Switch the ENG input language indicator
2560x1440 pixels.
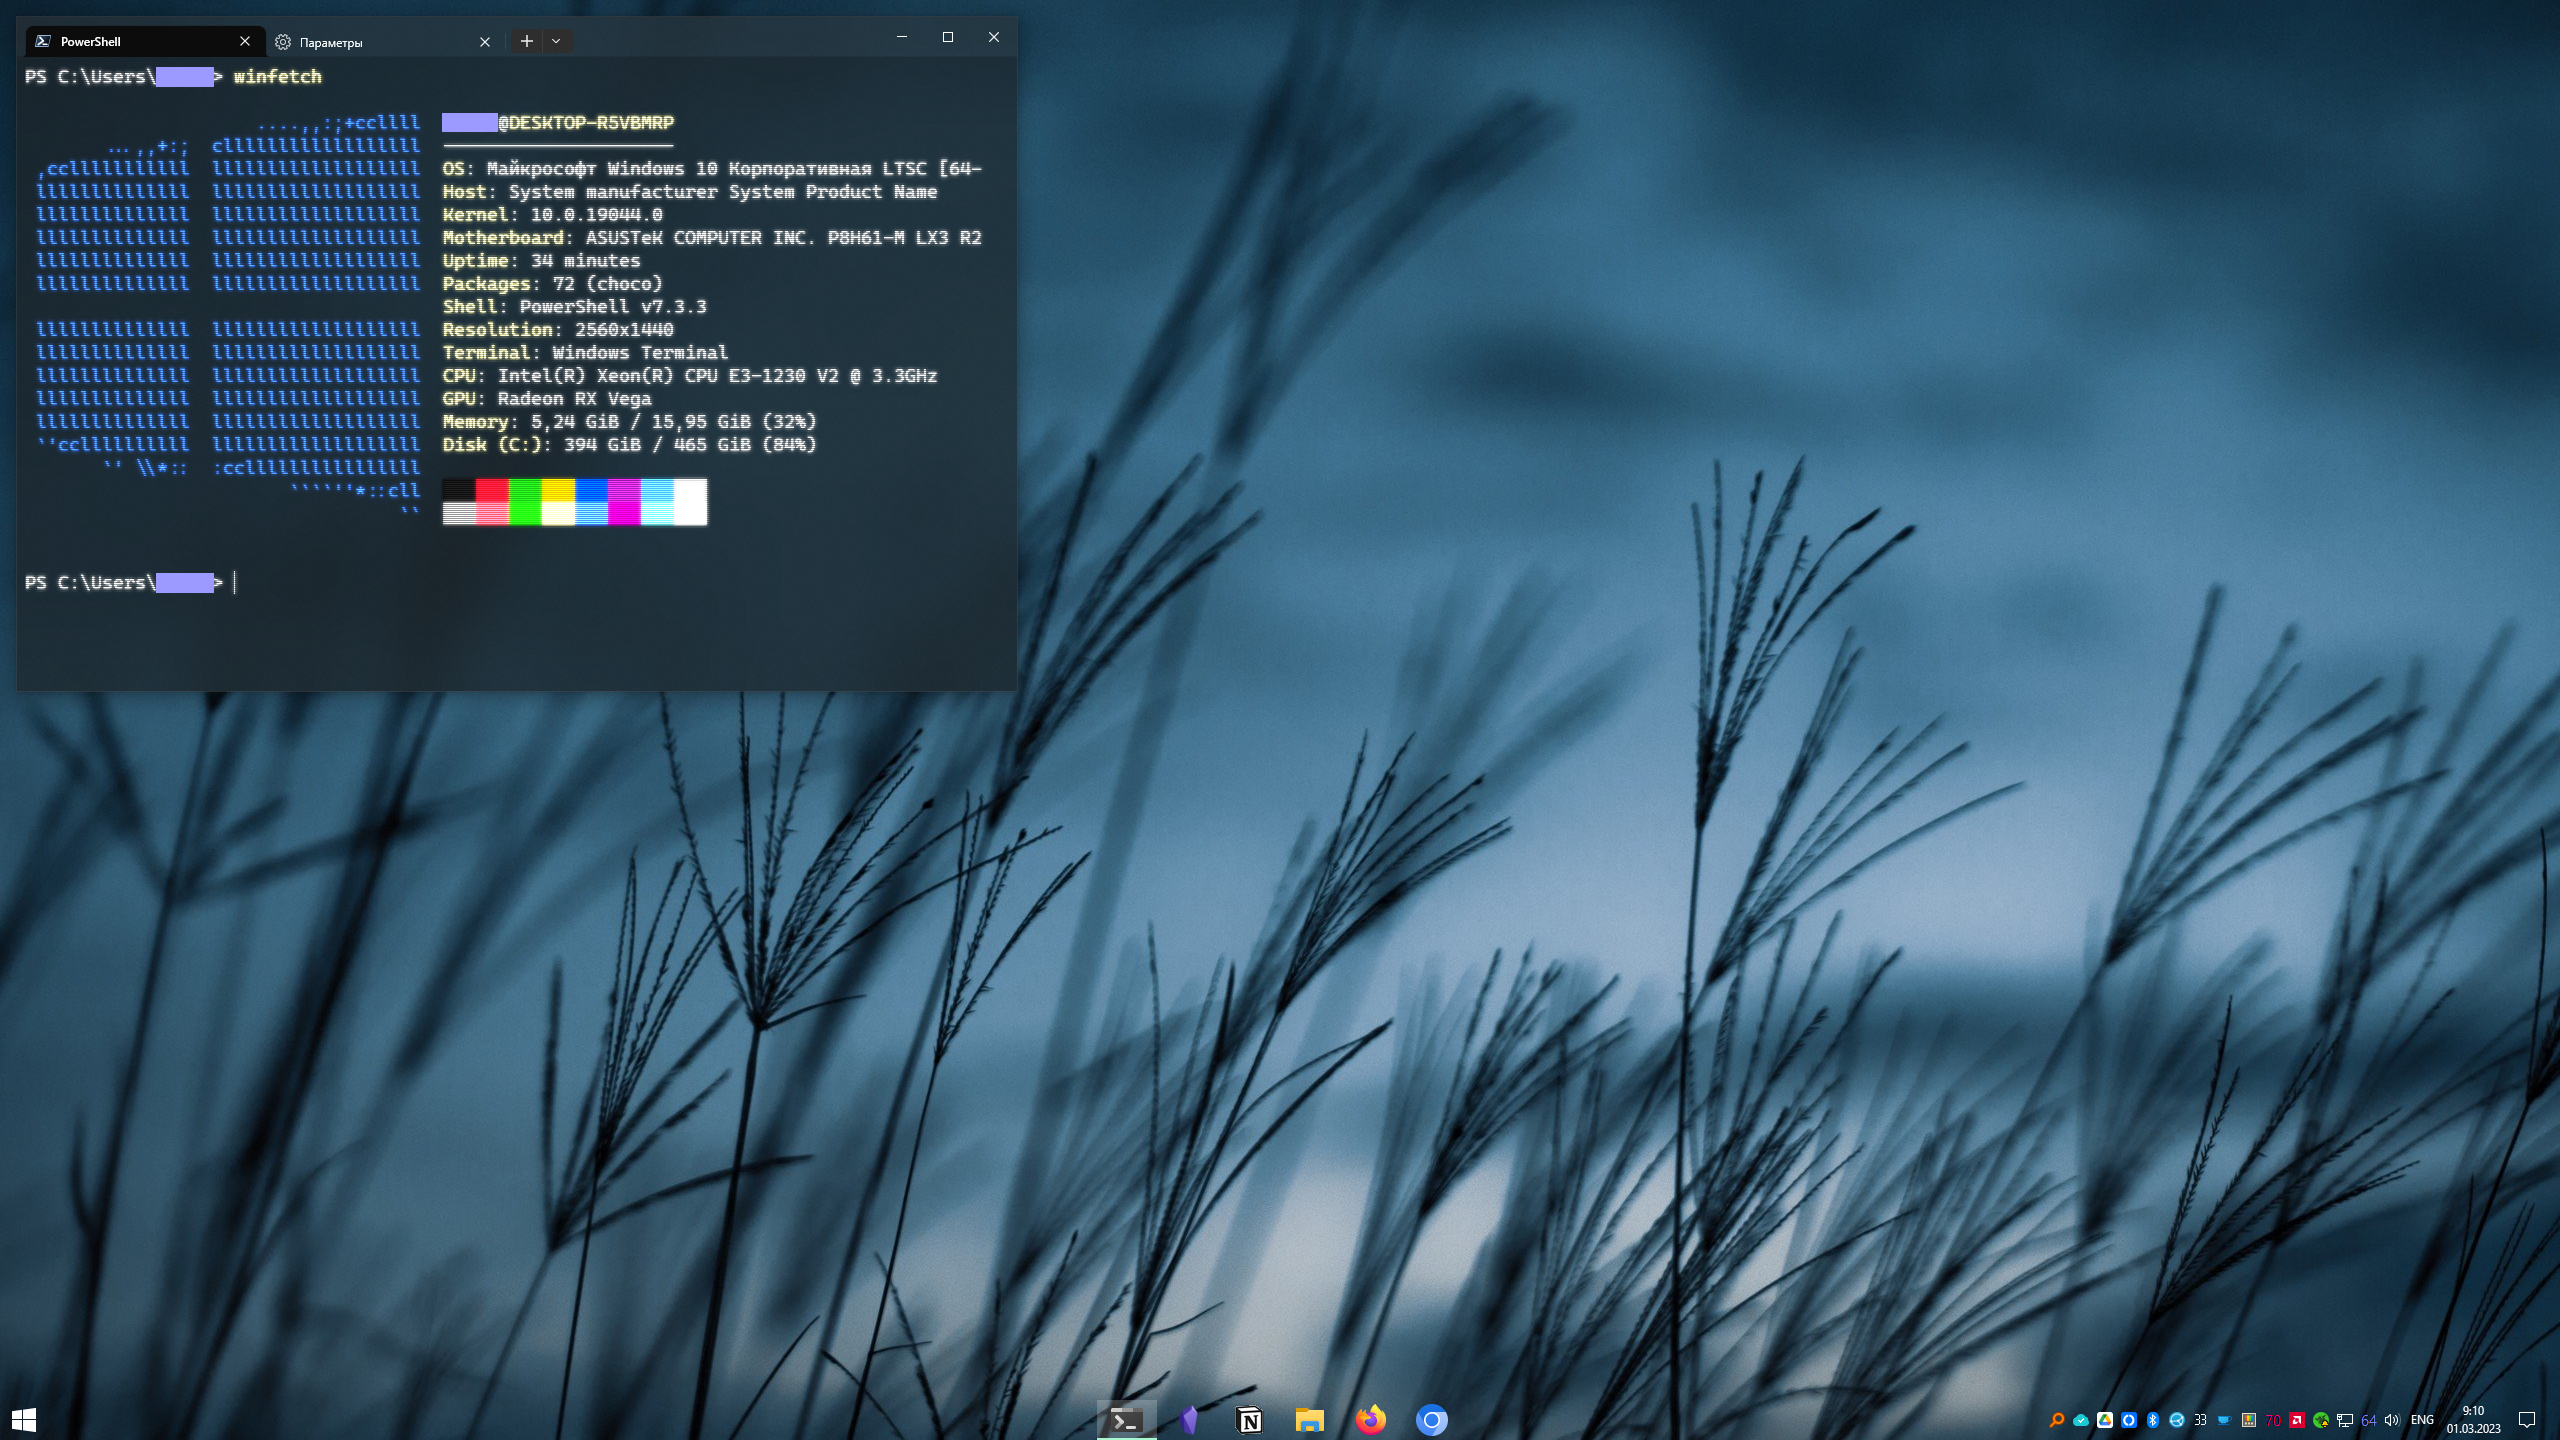pyautogui.click(x=2422, y=1420)
